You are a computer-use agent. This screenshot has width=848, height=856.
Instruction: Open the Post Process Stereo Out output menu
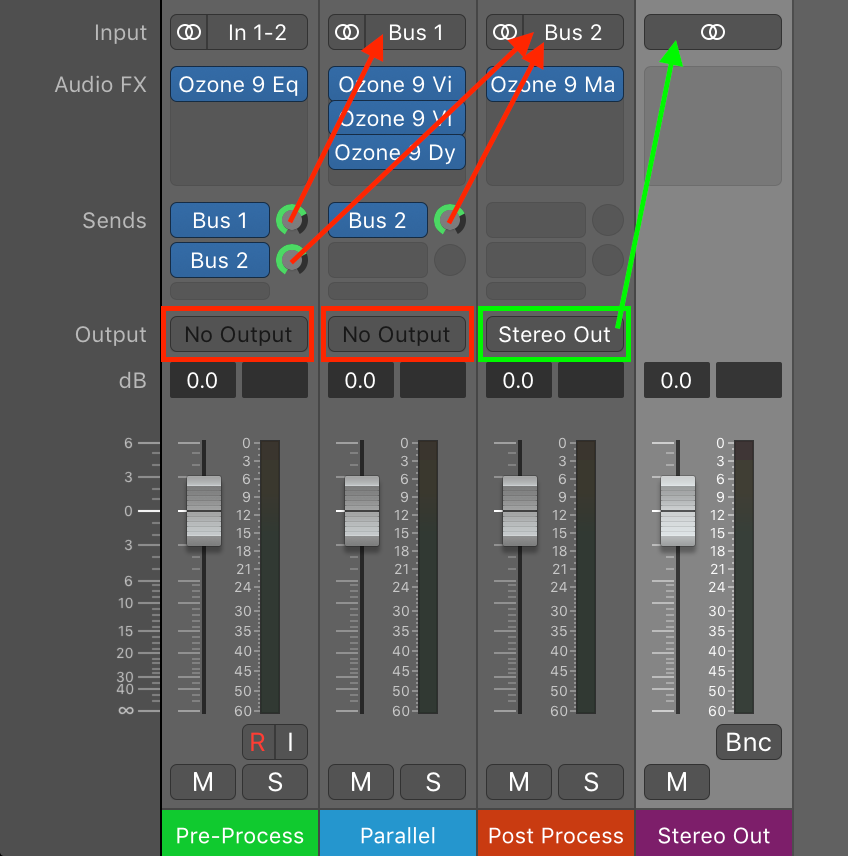[554, 335]
